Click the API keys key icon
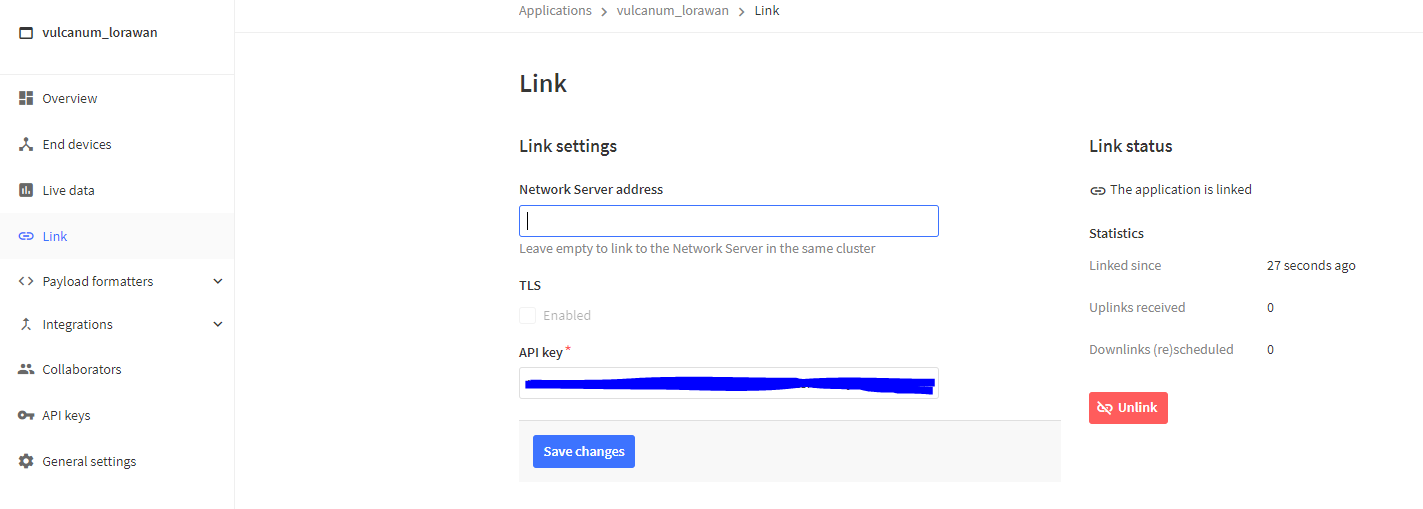This screenshot has width=1423, height=509. 26,415
